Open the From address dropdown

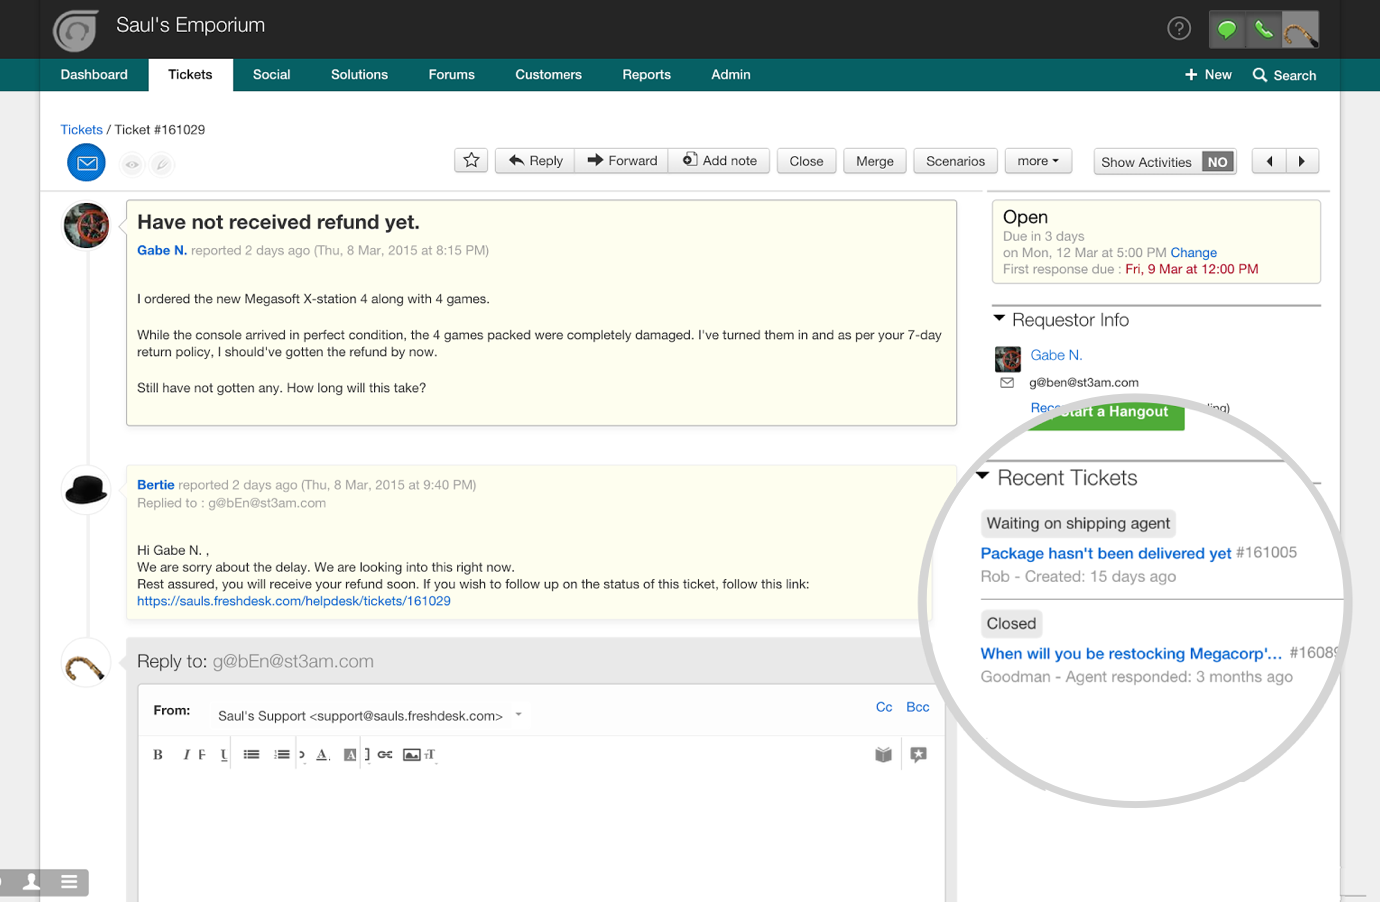click(518, 715)
